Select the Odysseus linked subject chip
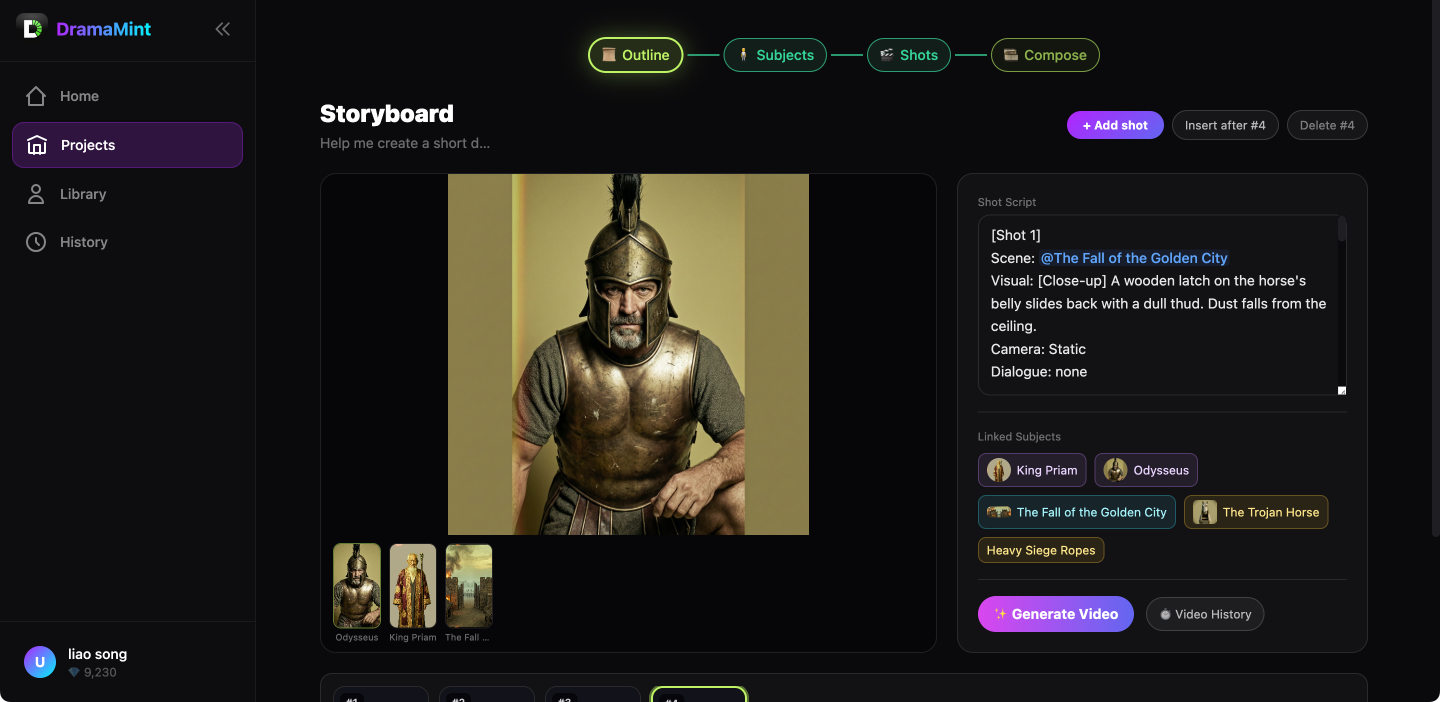The height and width of the screenshot is (702, 1440). 1146,470
